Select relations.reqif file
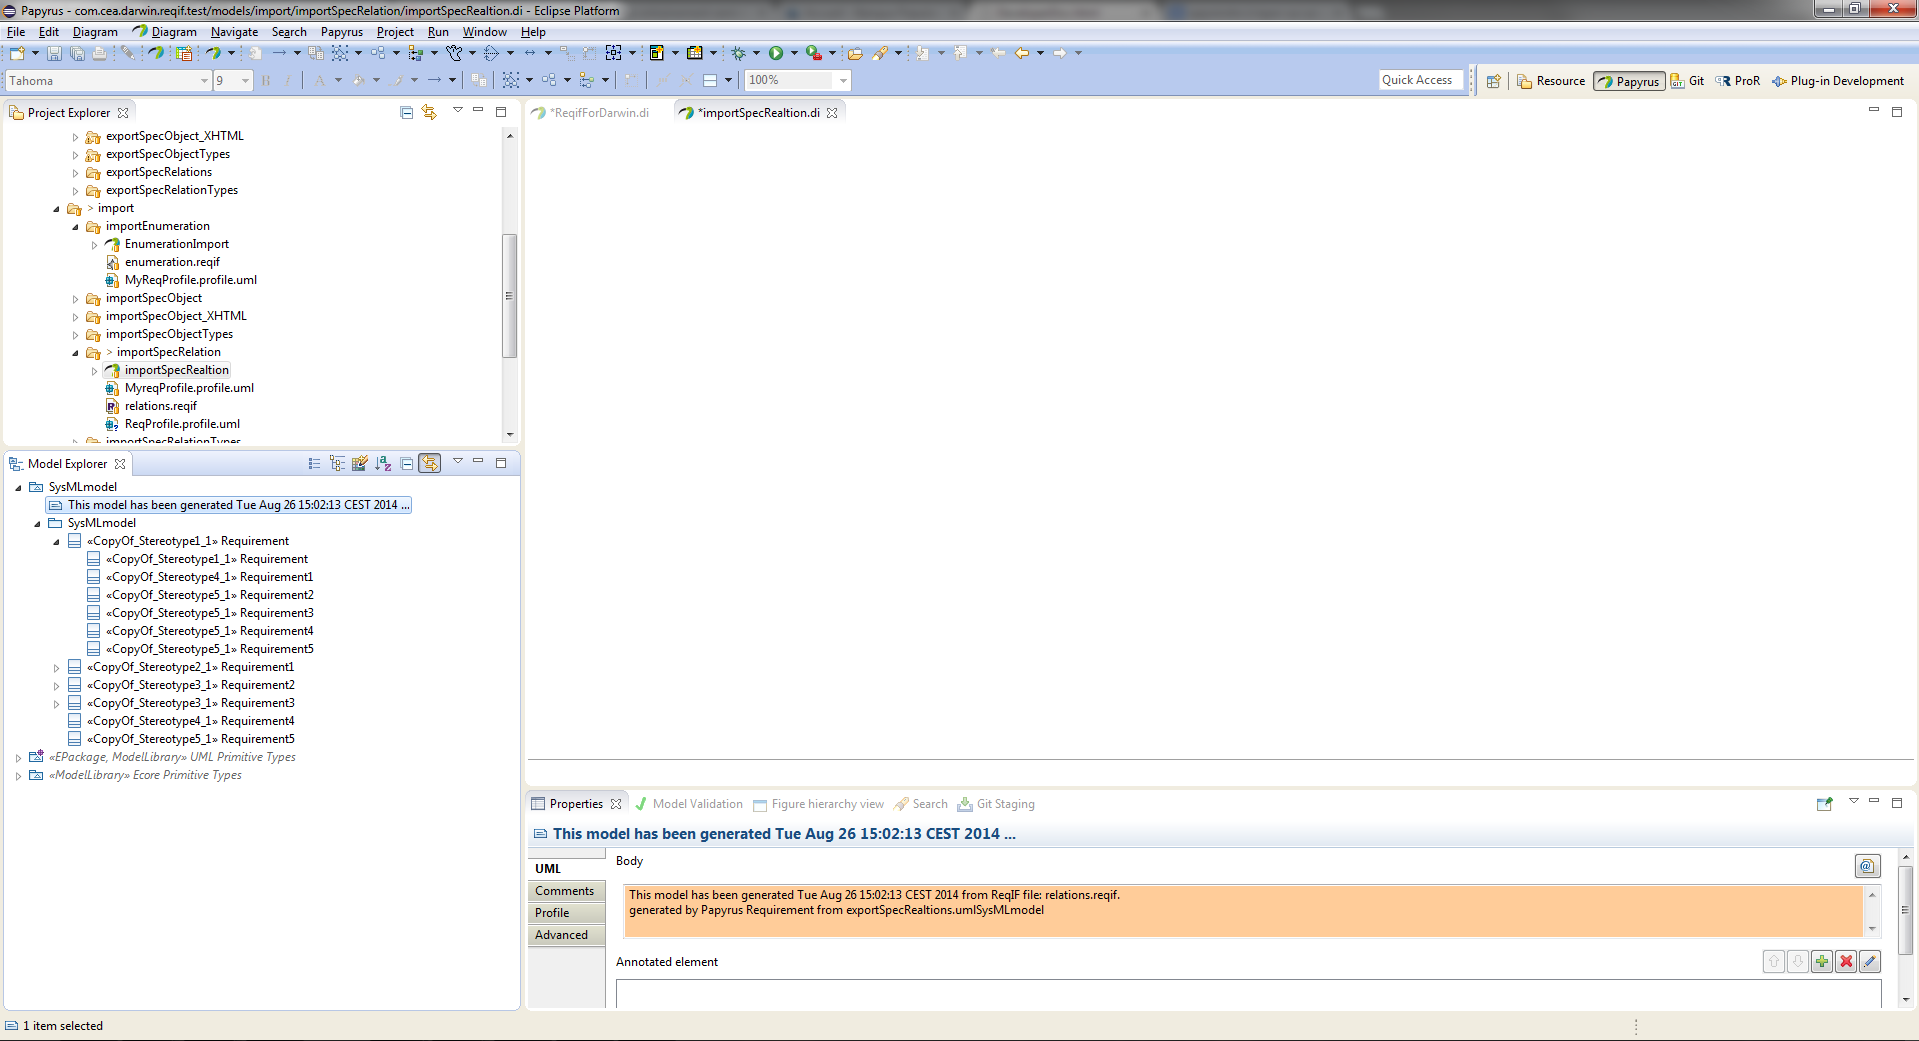Viewport: 1919px width, 1041px height. tap(152, 406)
